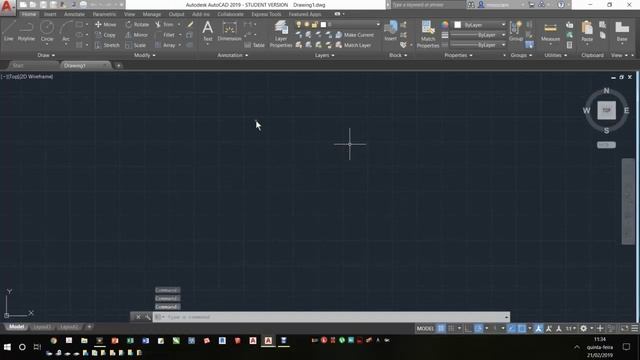Click TOP face of the ViewCube

tap(607, 110)
